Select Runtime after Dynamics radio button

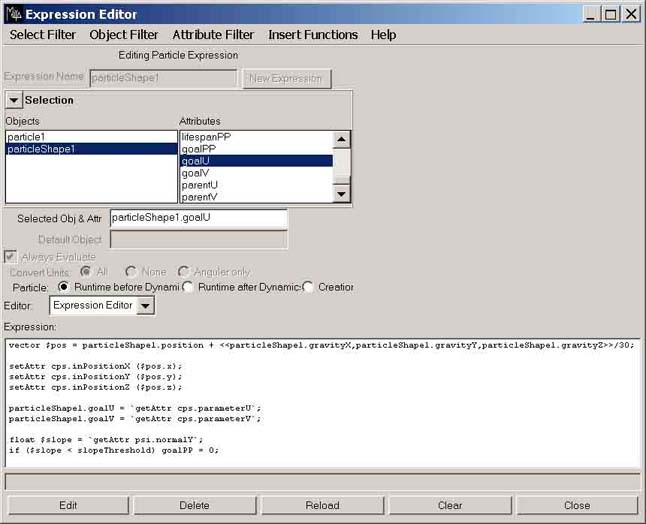tap(188, 288)
